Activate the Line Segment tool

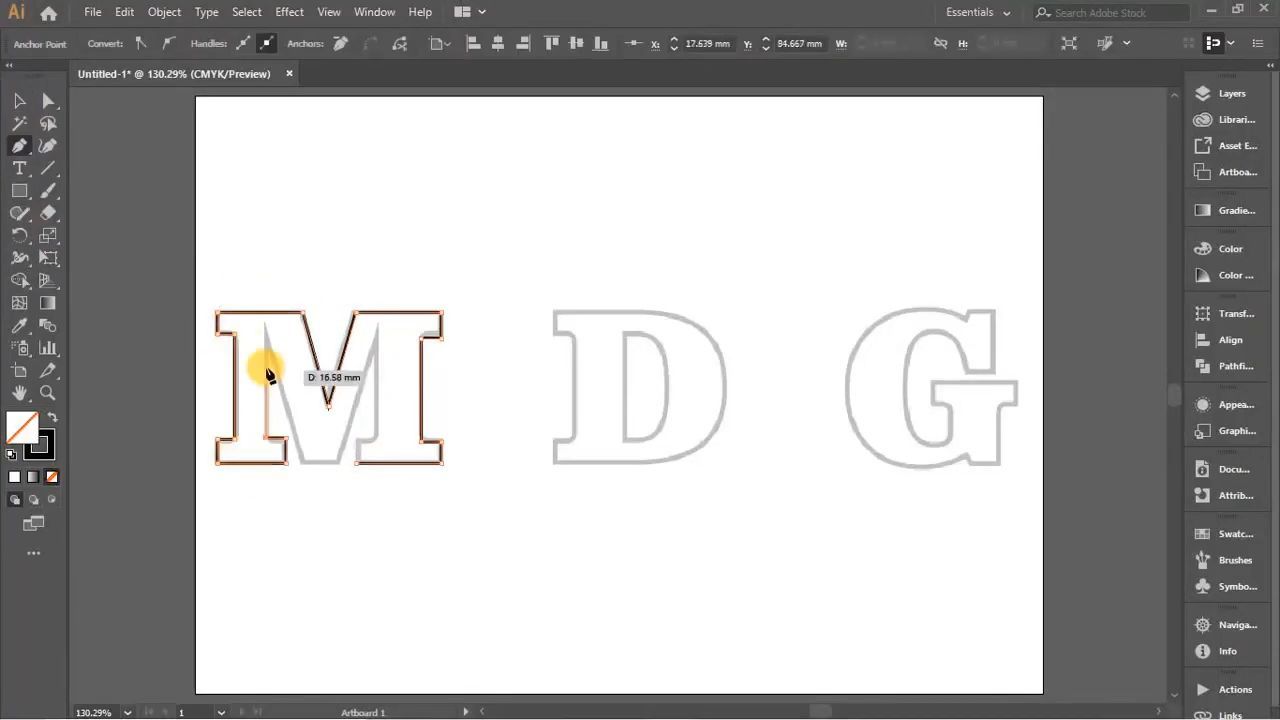click(48, 168)
